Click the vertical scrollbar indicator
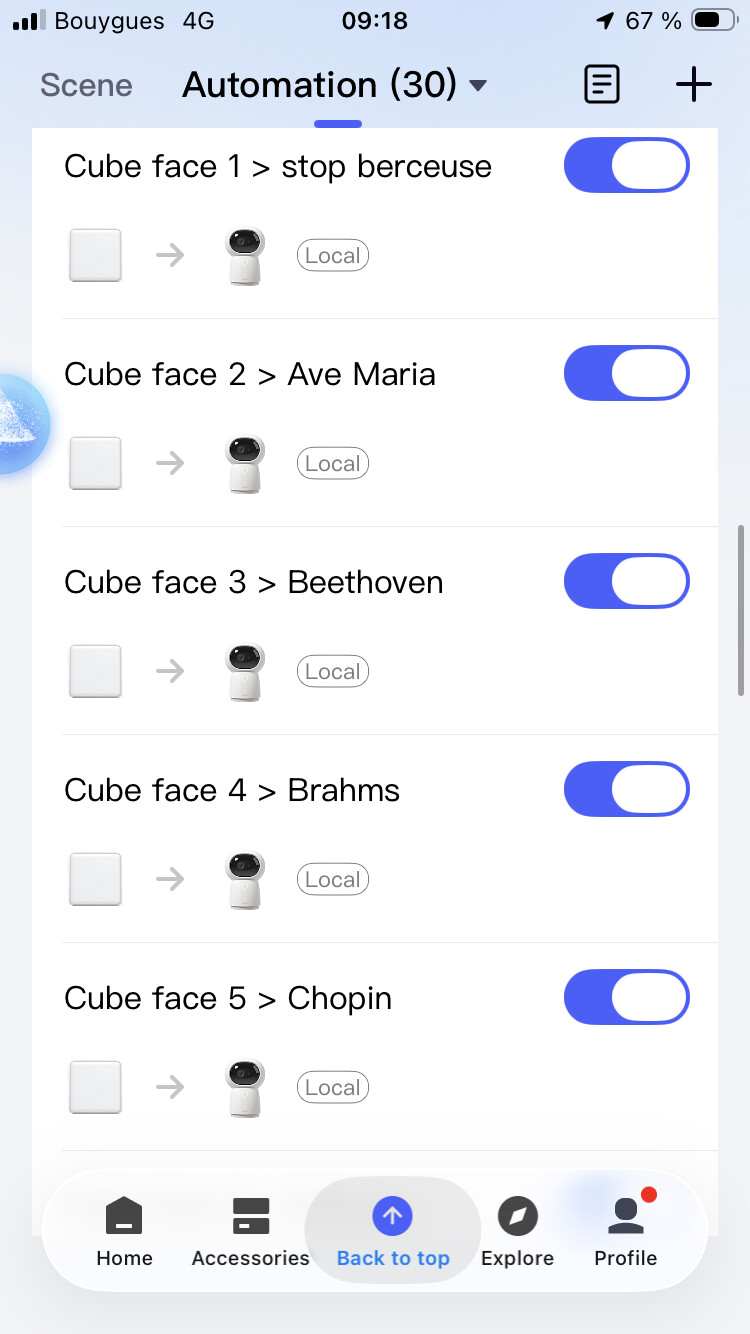Screen dimensions: 750x1334 pos(741,610)
